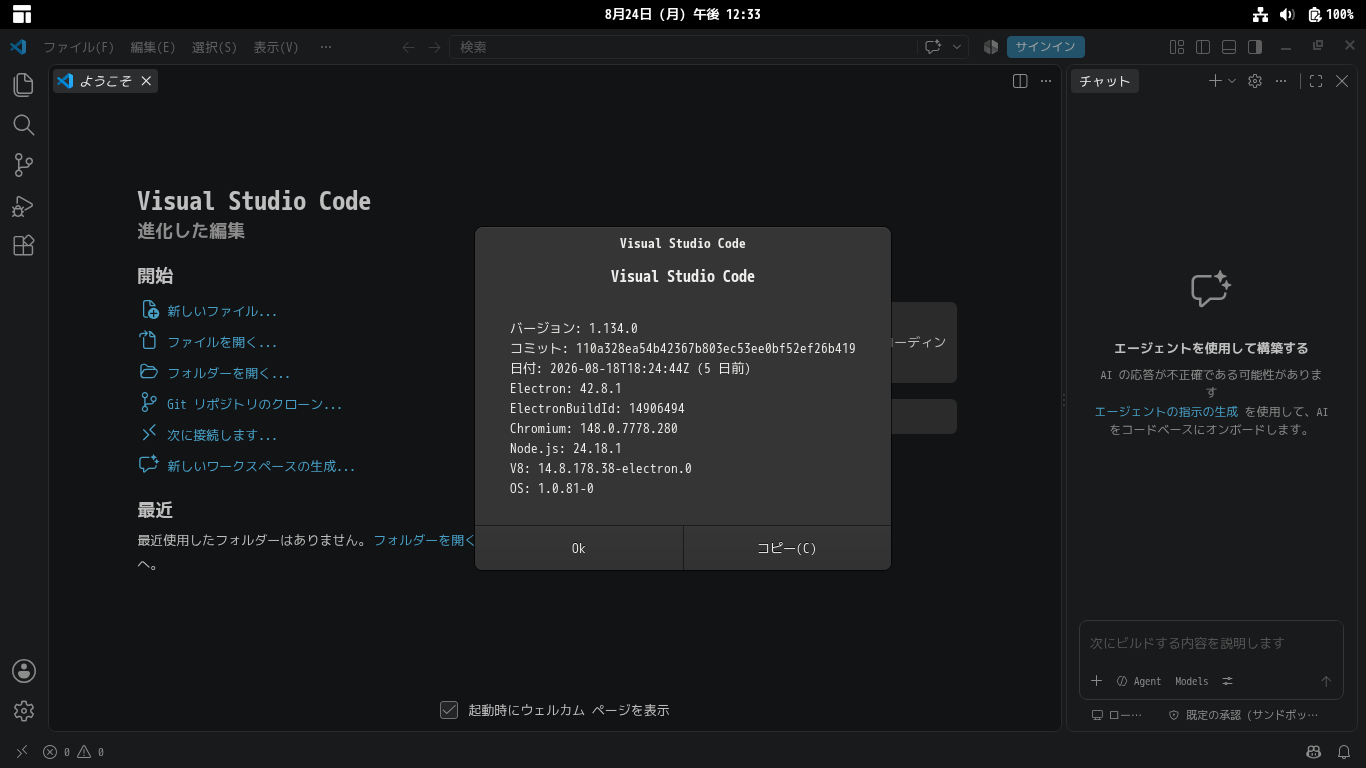Open the editor's more actions menu
Screen dimensions: 1366x768
pyautogui.click(x=1046, y=81)
